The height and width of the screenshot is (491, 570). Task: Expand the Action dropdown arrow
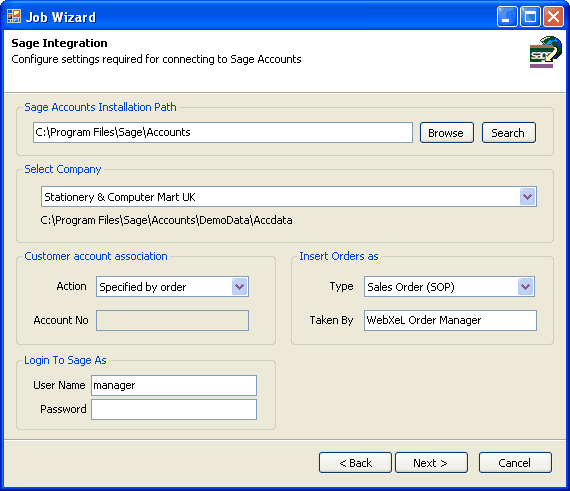point(240,287)
